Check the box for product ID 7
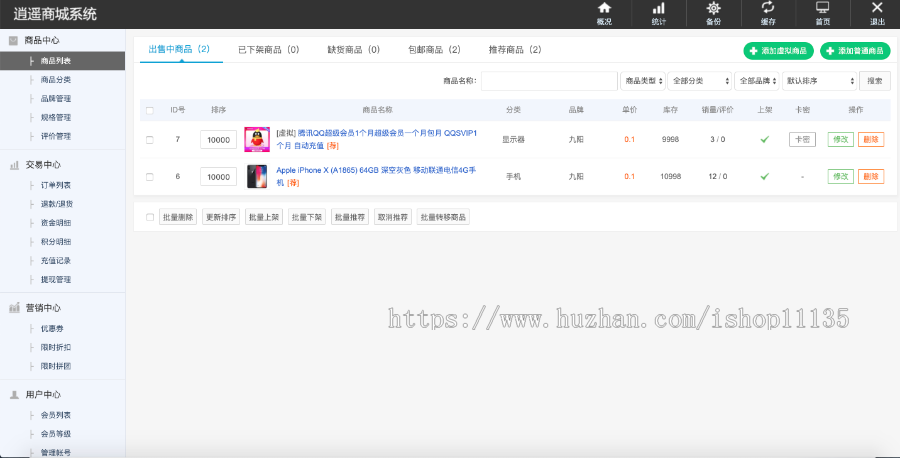The height and width of the screenshot is (458, 900). point(150,139)
